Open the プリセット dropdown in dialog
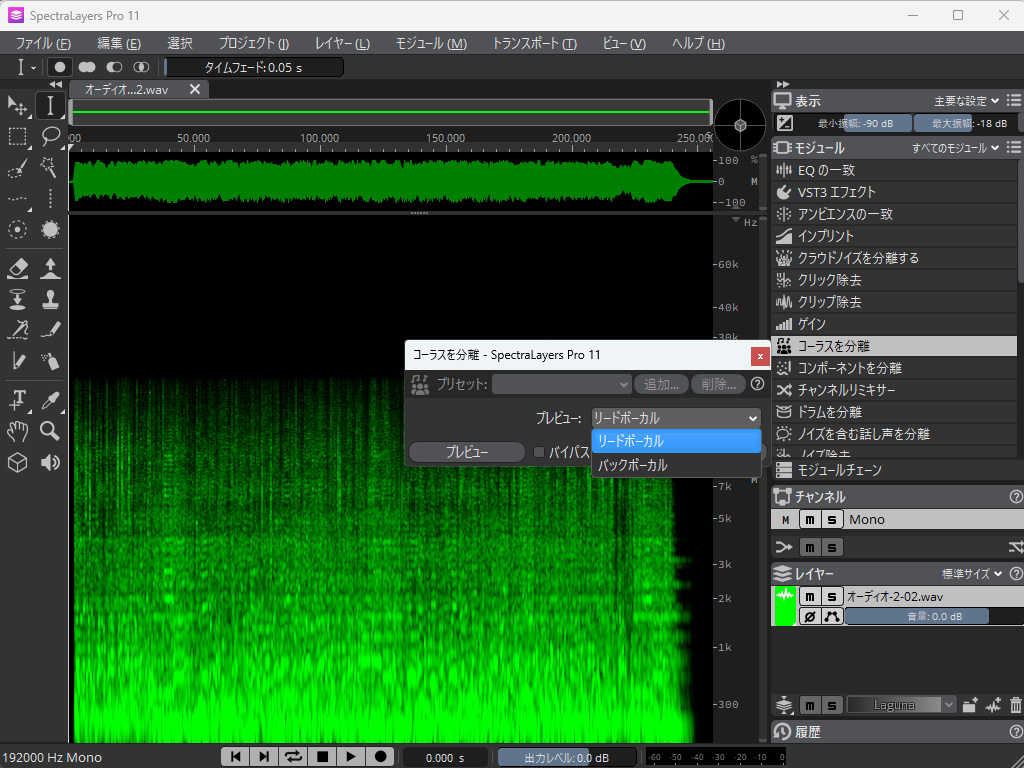Image resolution: width=1024 pixels, height=768 pixels. click(x=561, y=384)
